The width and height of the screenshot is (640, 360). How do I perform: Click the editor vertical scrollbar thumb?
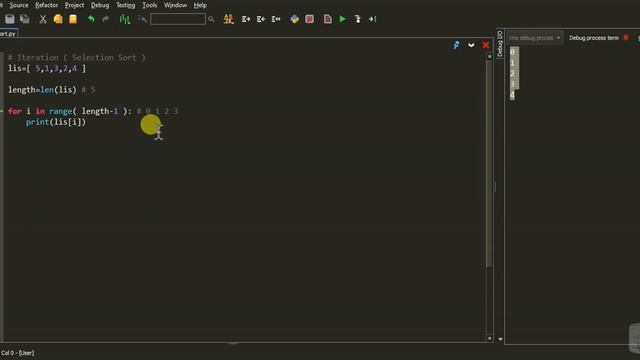coord(489,163)
